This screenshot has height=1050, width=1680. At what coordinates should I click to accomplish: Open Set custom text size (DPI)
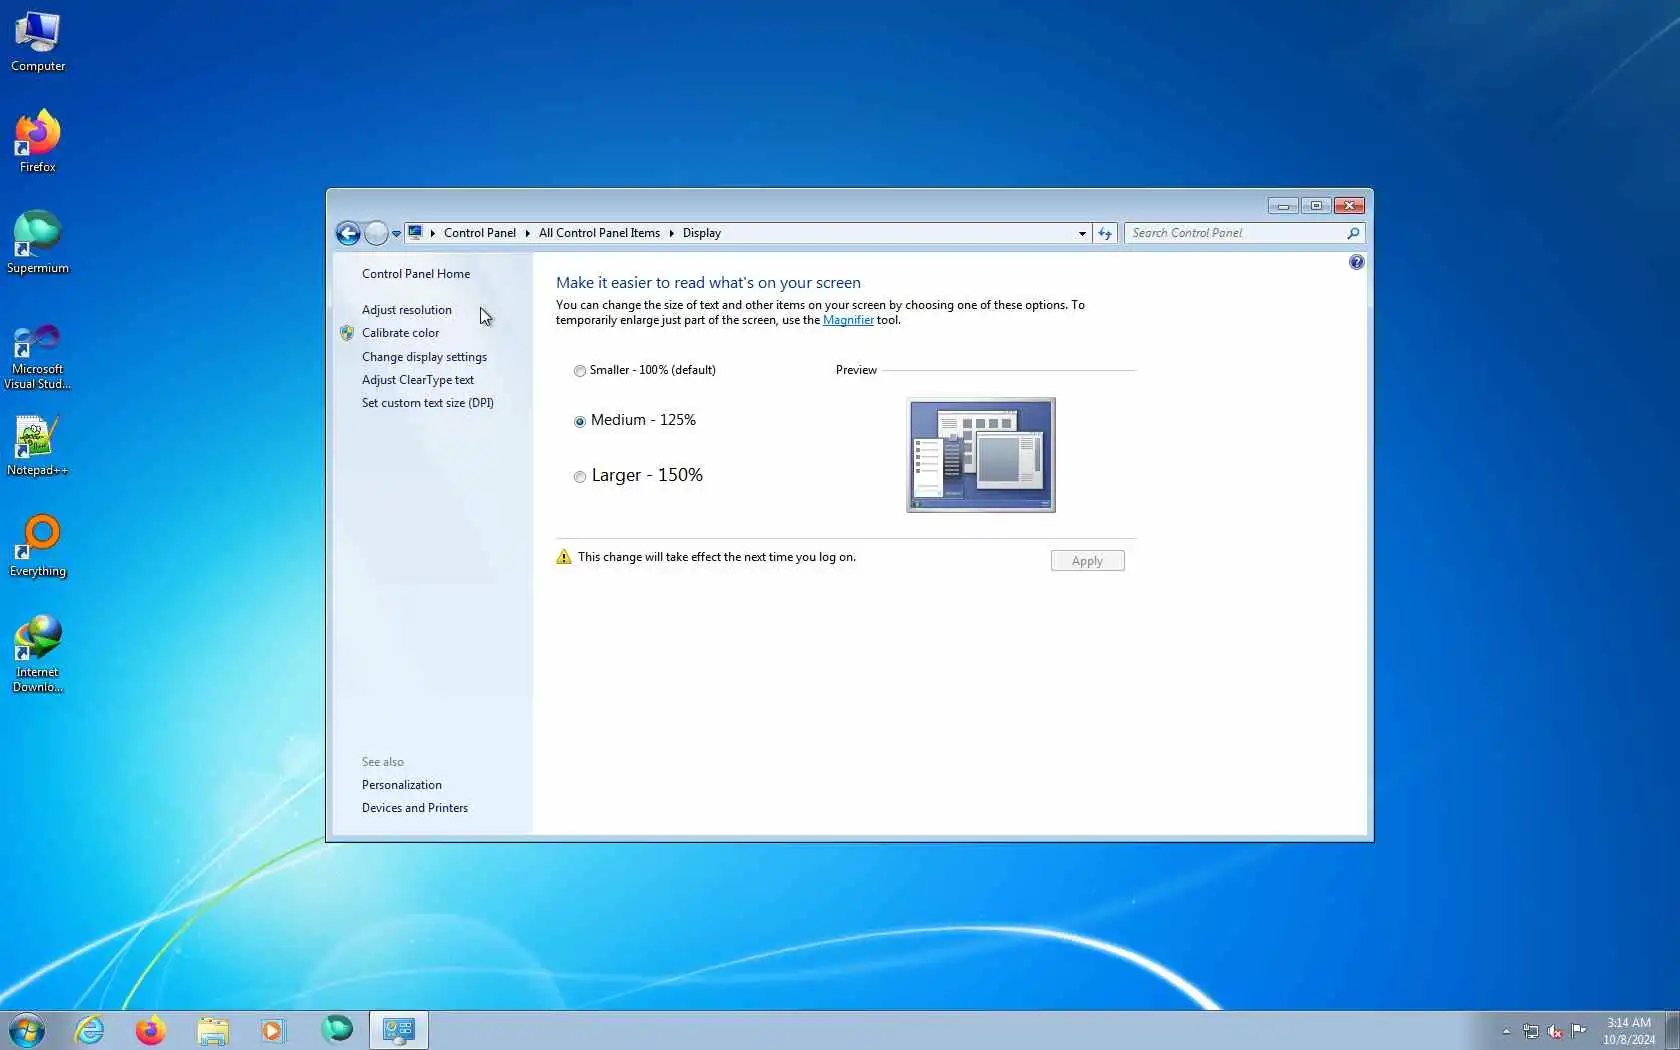[428, 403]
